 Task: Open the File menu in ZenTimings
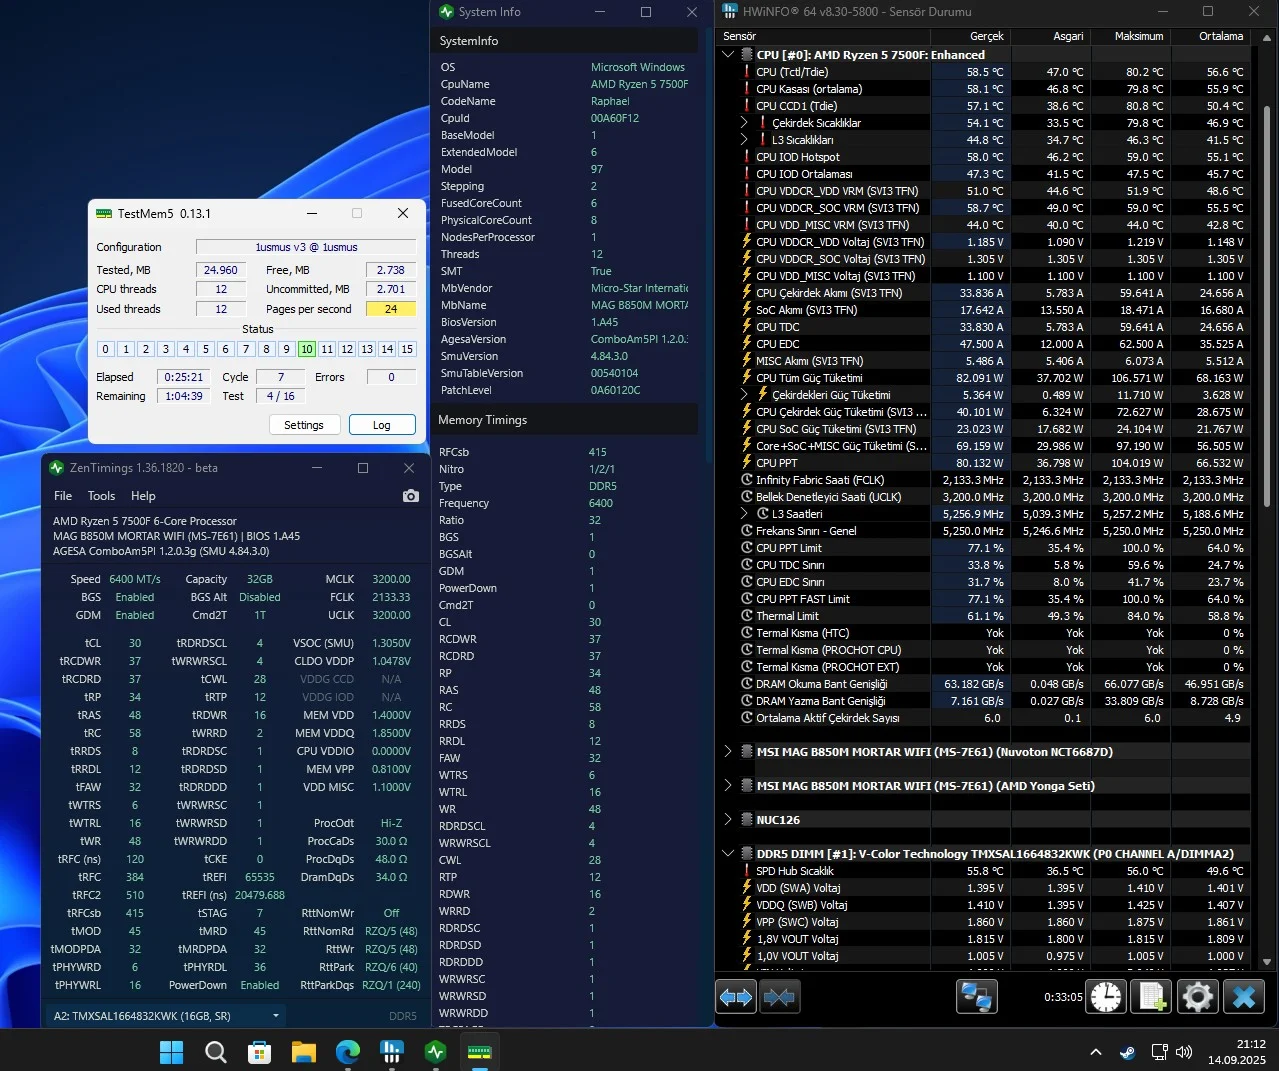[x=63, y=496]
